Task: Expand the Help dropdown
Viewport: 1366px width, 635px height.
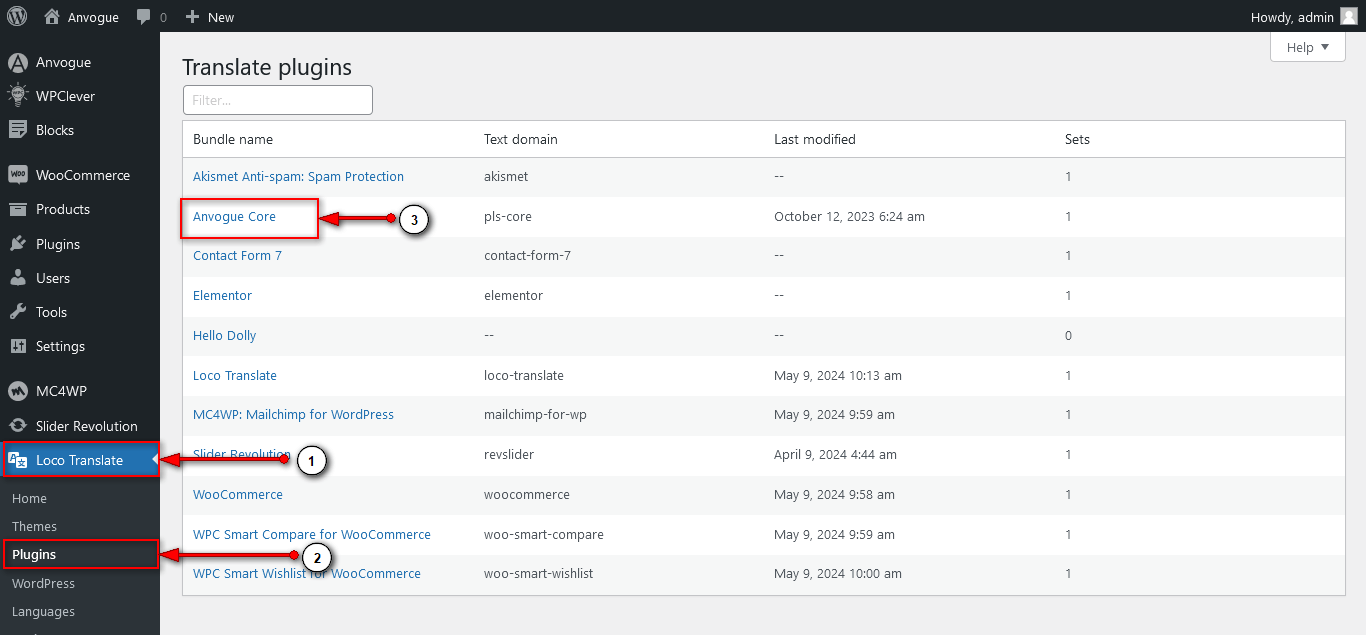Action: 1307,47
